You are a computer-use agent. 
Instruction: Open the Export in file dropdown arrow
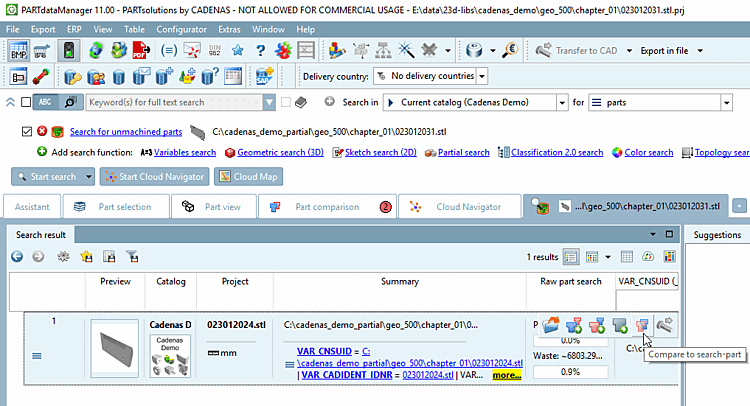point(700,51)
